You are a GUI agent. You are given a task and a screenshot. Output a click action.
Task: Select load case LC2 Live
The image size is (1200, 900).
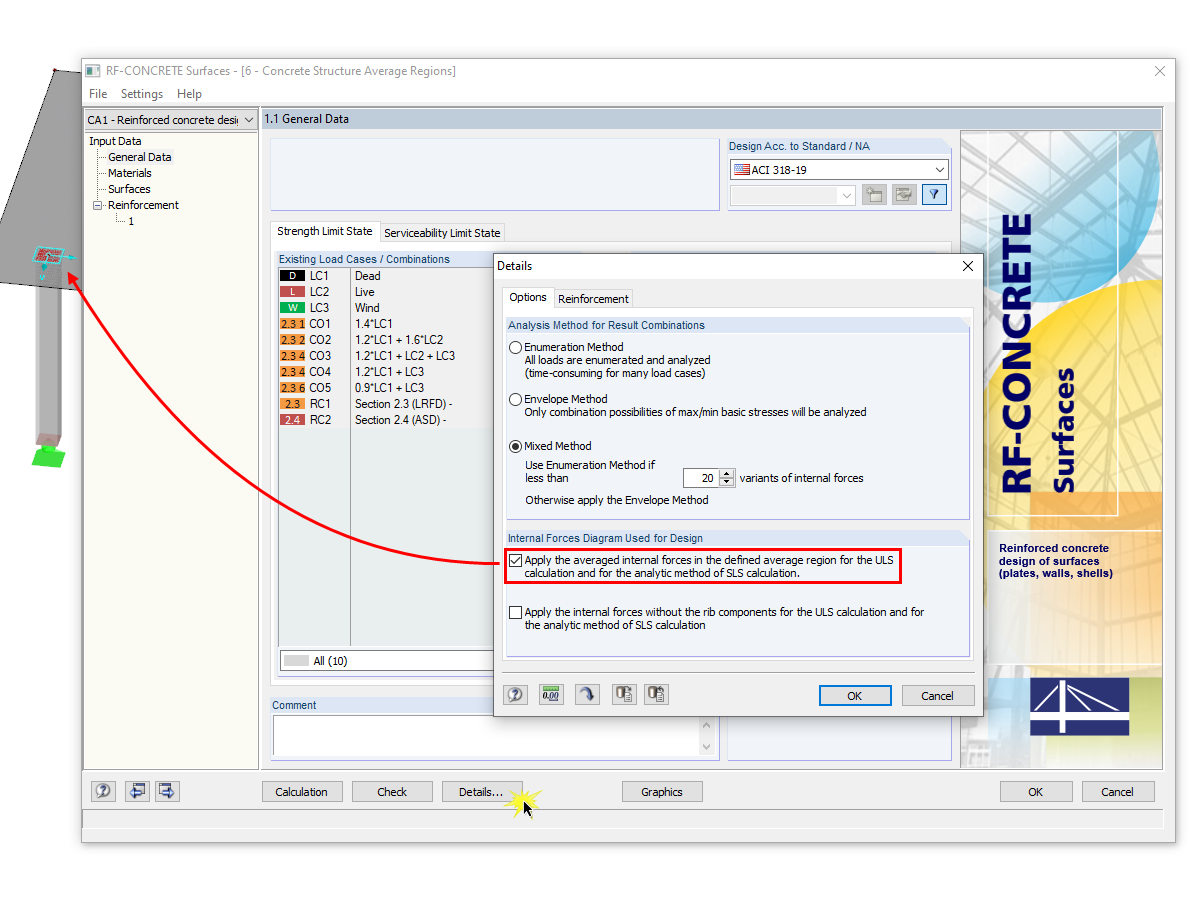[x=386, y=292]
